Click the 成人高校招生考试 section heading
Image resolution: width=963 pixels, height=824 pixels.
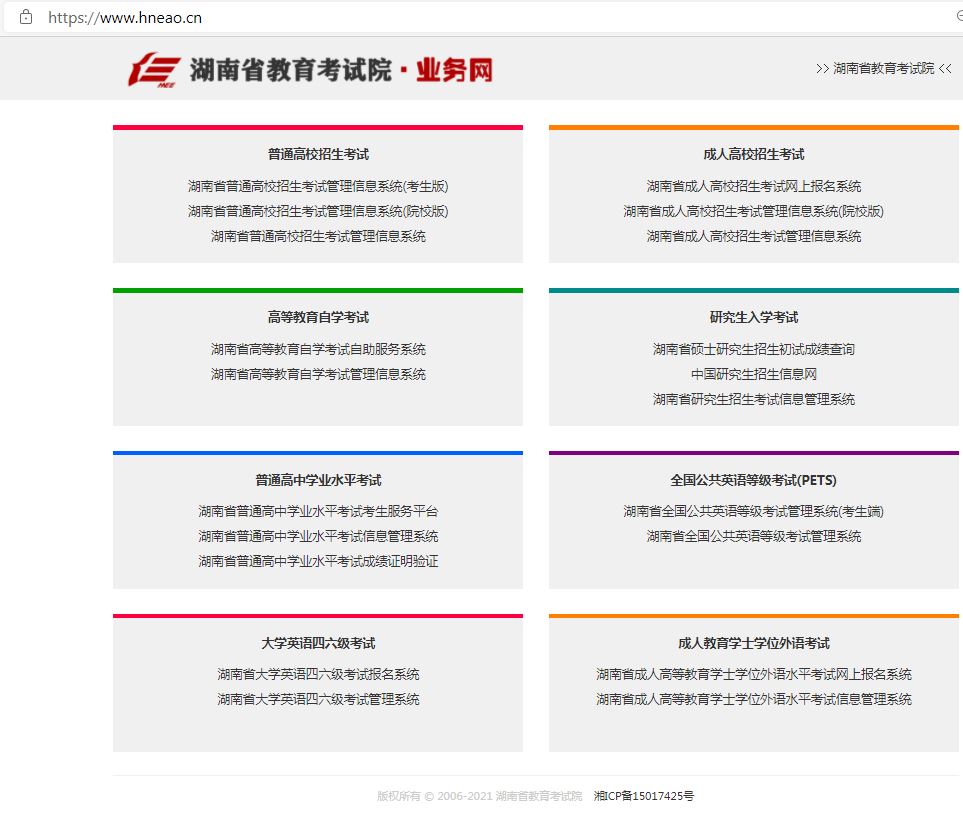click(754, 155)
